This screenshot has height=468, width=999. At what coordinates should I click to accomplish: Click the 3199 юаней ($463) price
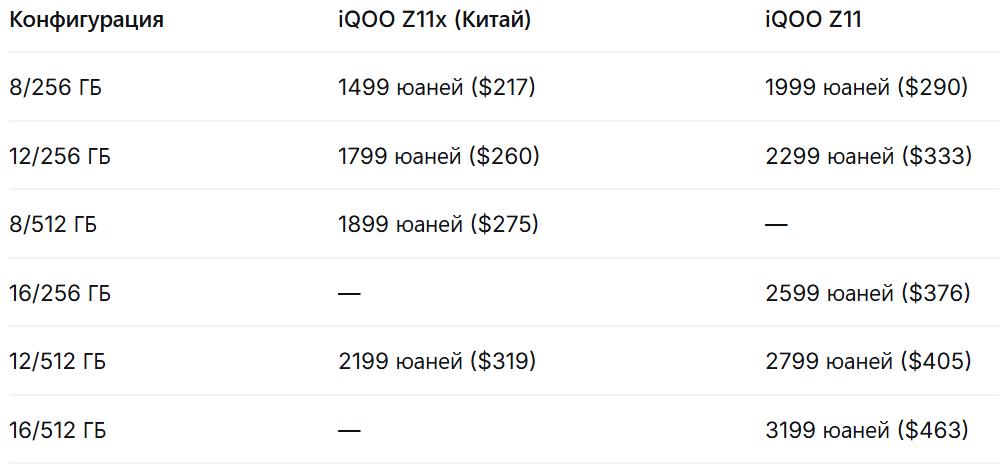click(866, 431)
